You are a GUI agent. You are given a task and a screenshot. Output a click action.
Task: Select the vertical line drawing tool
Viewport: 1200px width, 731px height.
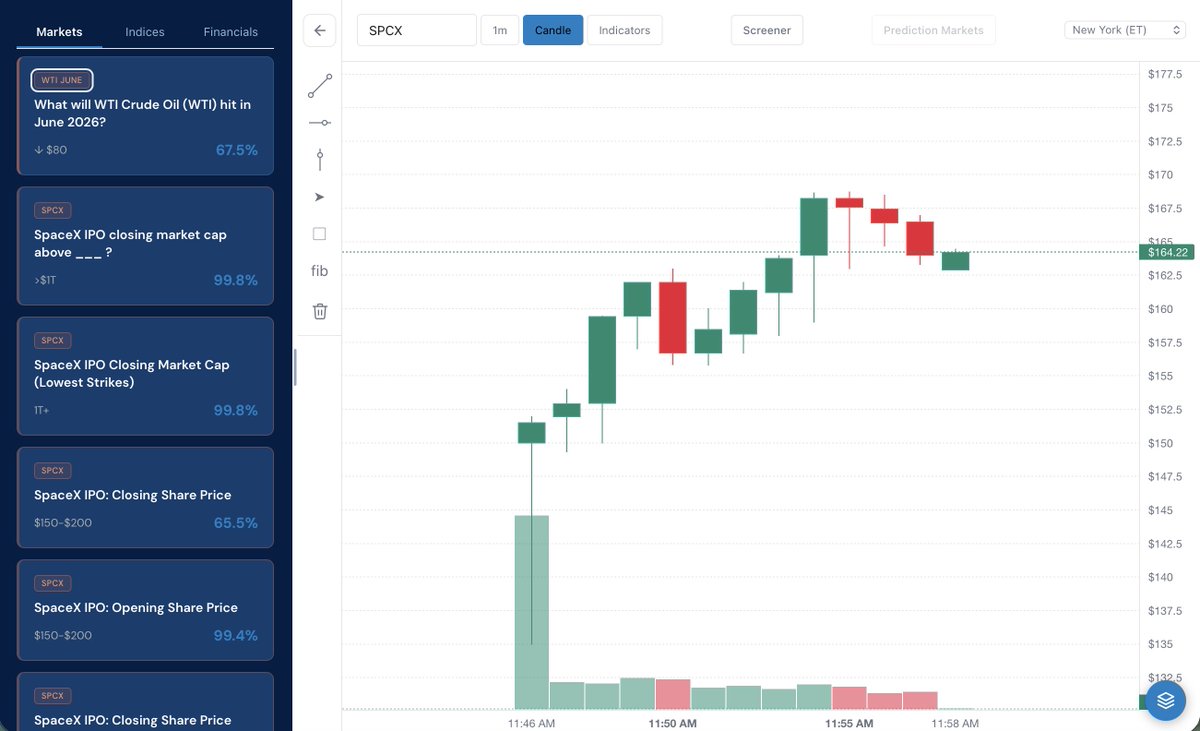point(320,159)
